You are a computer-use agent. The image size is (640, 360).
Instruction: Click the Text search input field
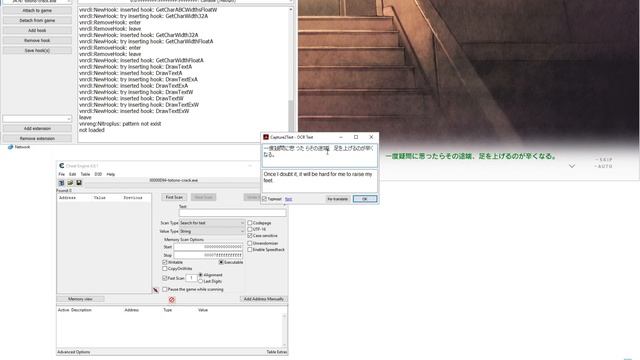pos(232,213)
